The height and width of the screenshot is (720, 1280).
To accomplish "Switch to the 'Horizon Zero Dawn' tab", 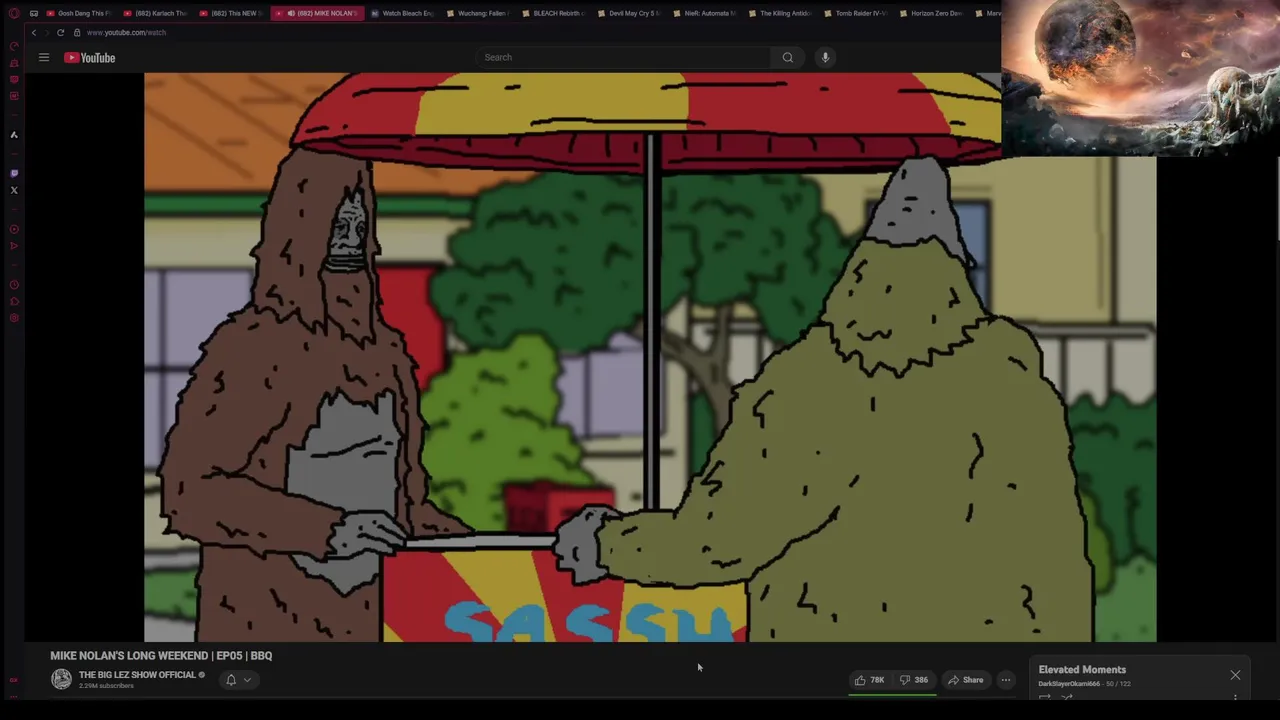I will point(931,13).
